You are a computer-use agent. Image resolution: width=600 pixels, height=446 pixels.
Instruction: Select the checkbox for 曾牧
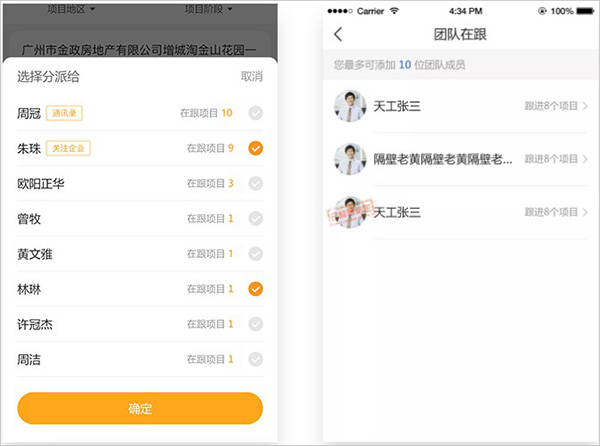click(256, 219)
